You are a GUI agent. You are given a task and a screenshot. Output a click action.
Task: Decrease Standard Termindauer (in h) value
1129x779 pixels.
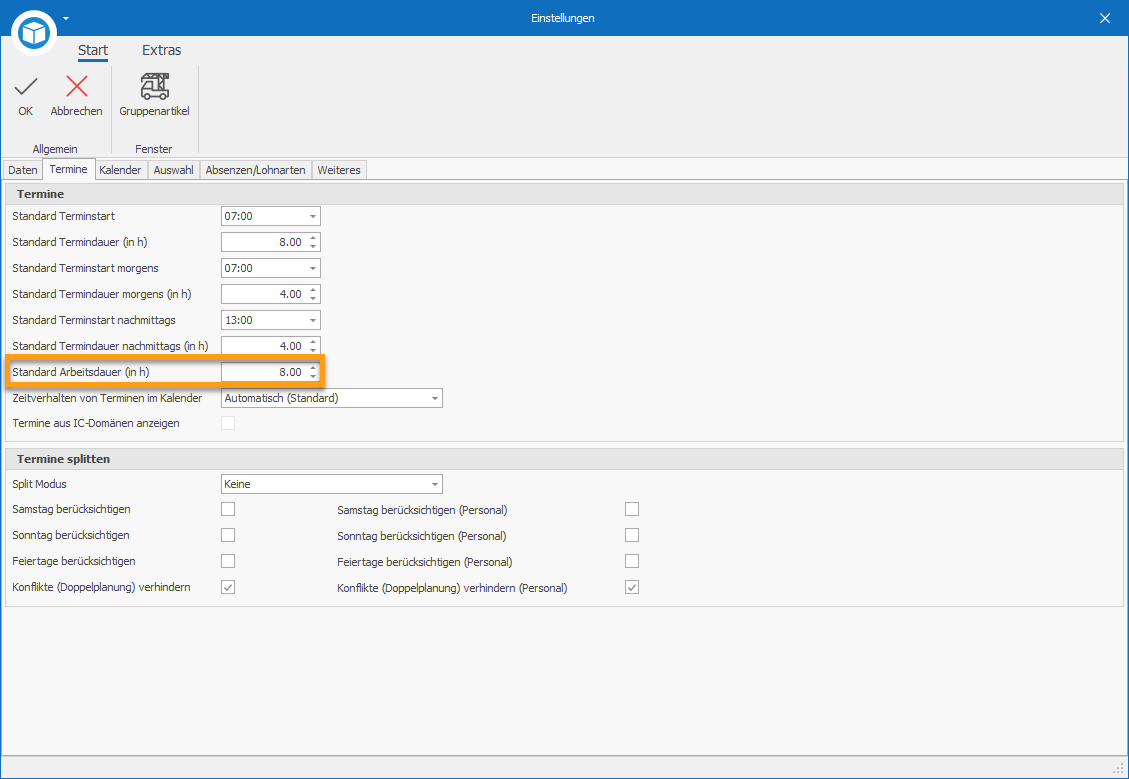point(312,246)
